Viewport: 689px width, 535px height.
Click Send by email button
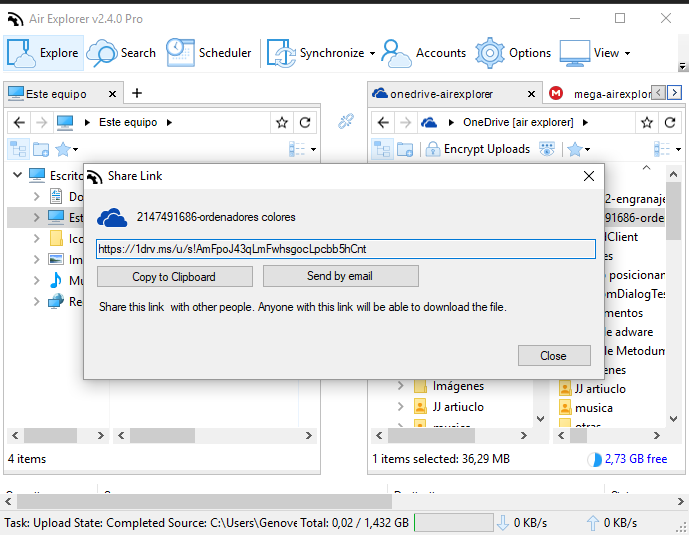coord(341,276)
